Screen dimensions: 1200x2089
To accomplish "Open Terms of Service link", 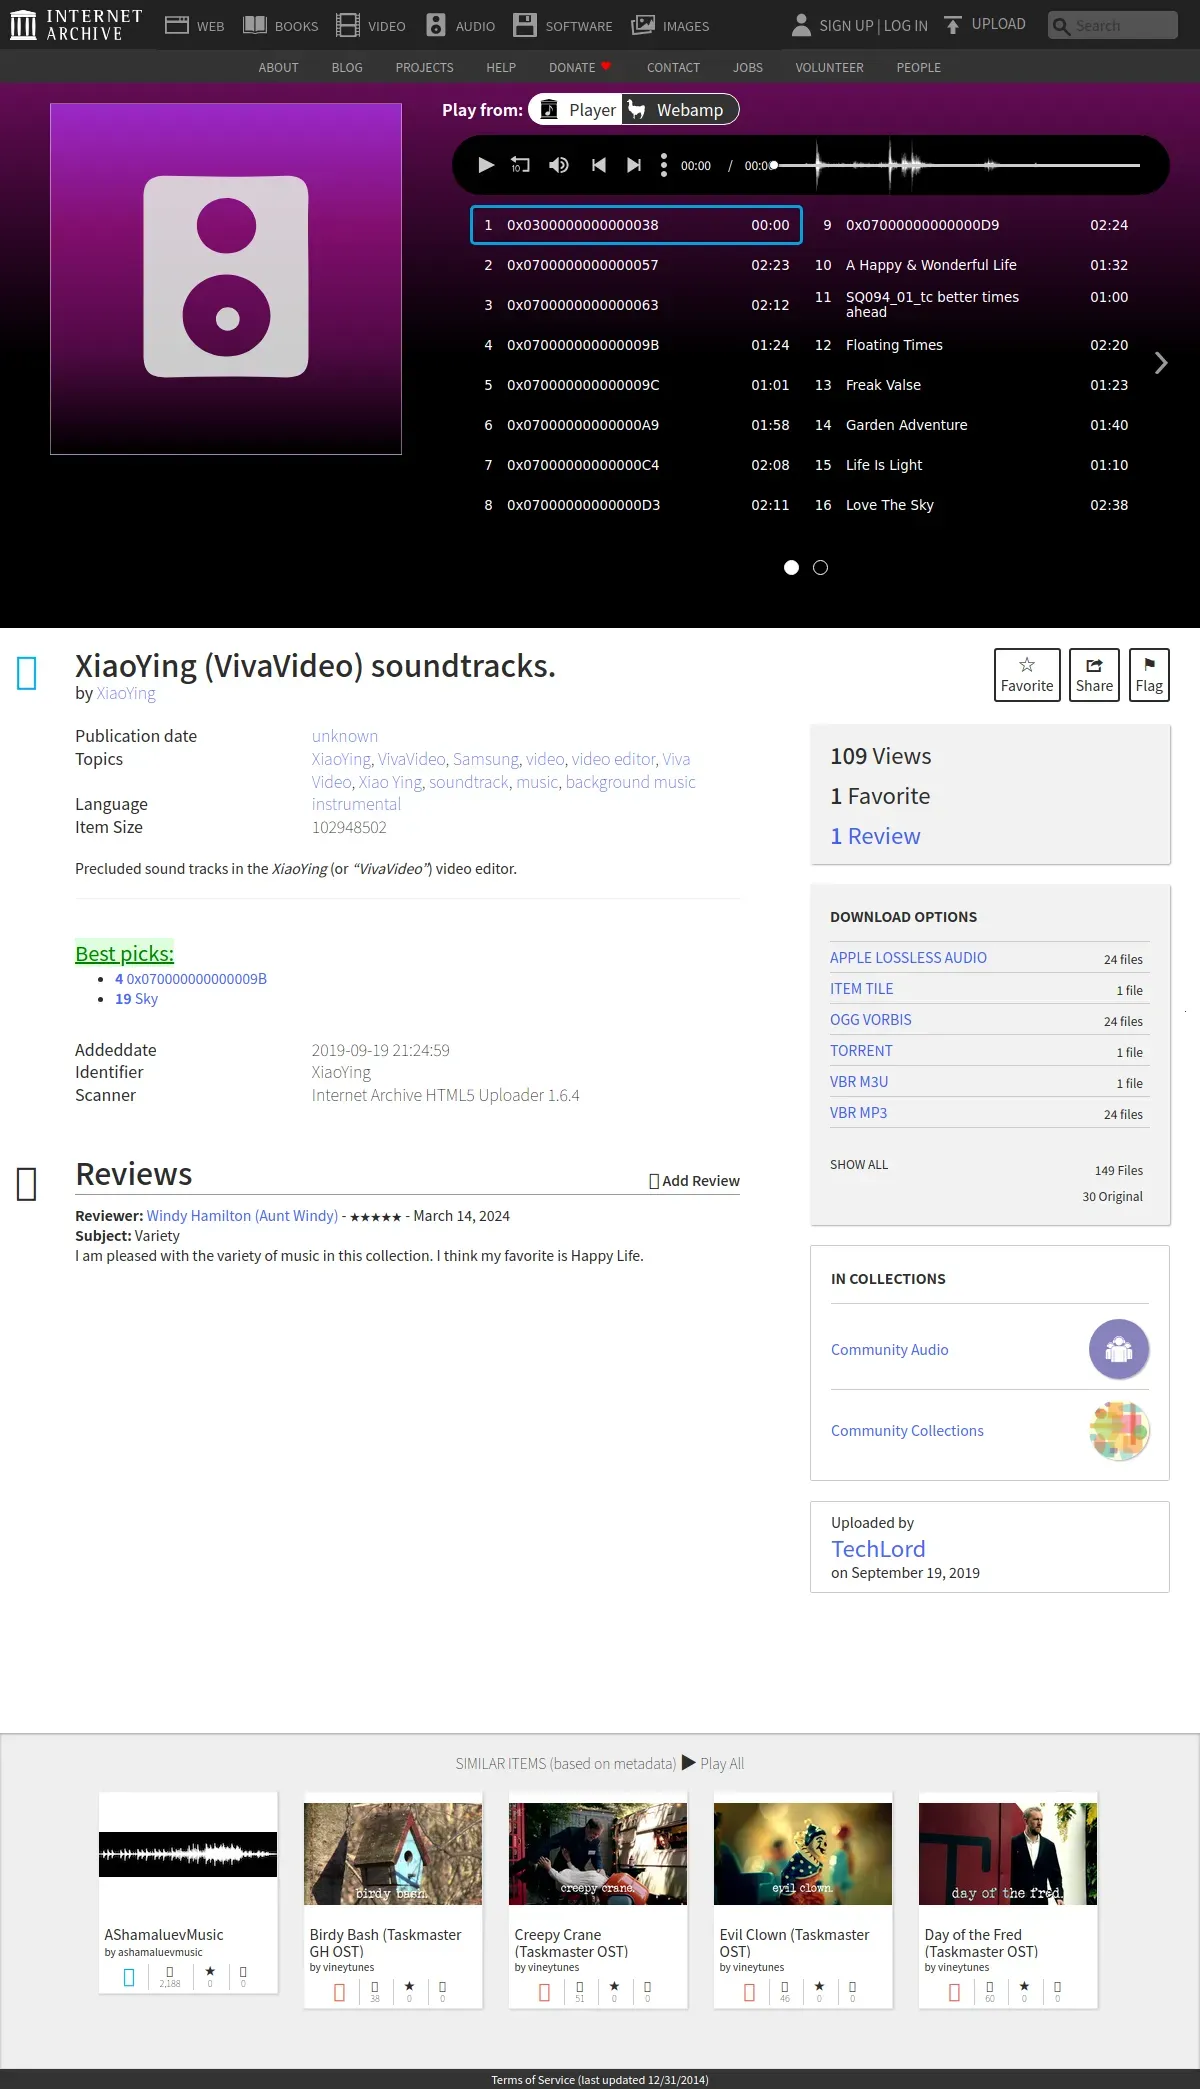I will point(600,2080).
